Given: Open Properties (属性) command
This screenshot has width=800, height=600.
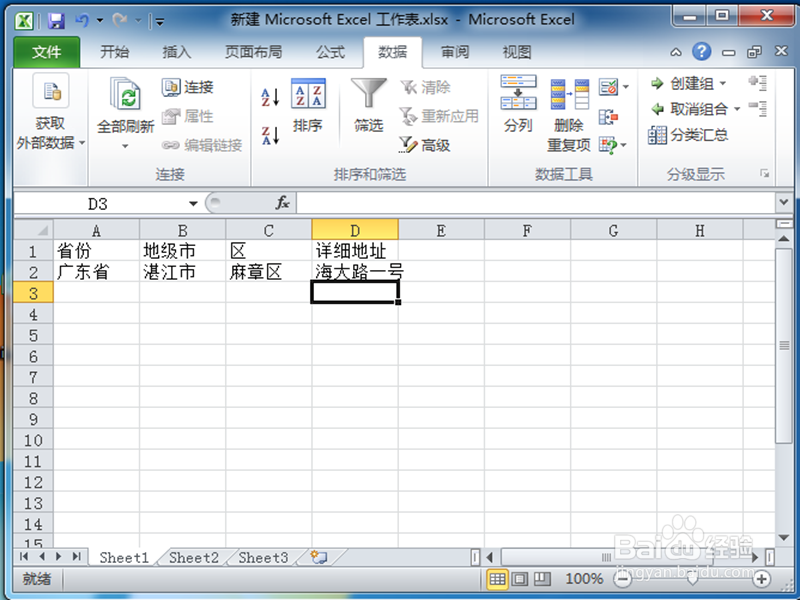Looking at the screenshot, I should click(188, 116).
